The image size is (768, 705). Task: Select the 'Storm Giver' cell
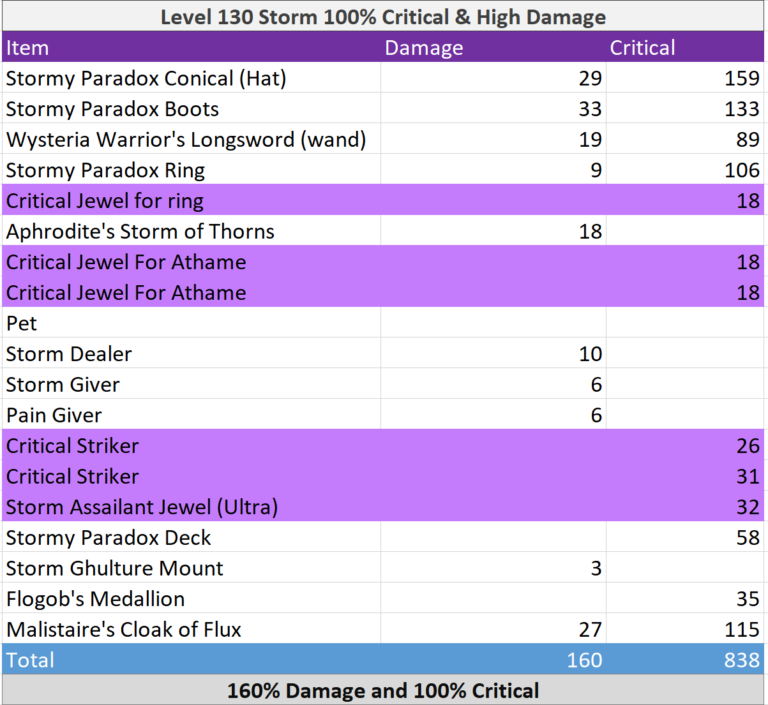pos(191,384)
